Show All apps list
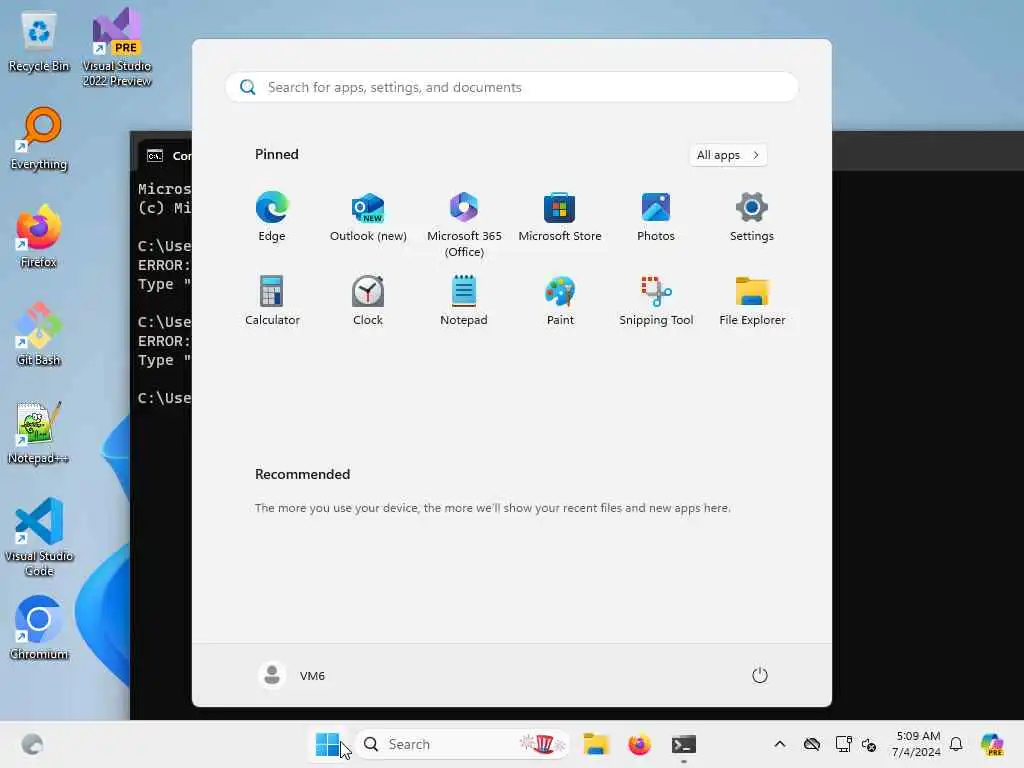Image resolution: width=1024 pixels, height=768 pixels. tap(728, 155)
